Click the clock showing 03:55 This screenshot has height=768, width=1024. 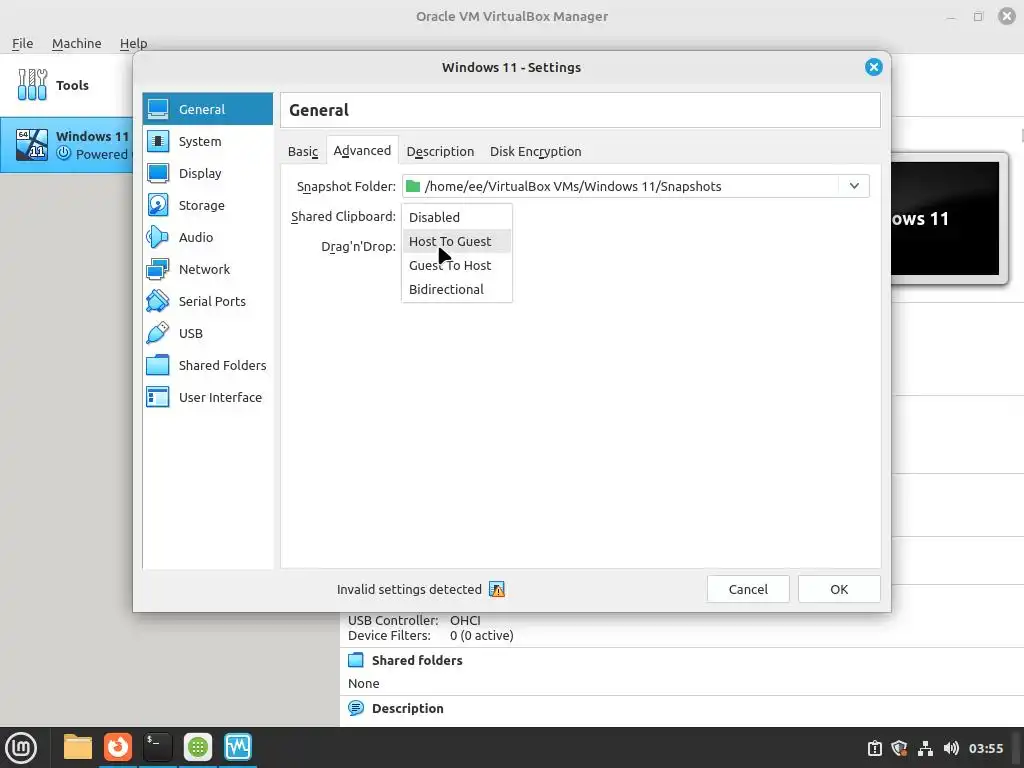coord(985,748)
